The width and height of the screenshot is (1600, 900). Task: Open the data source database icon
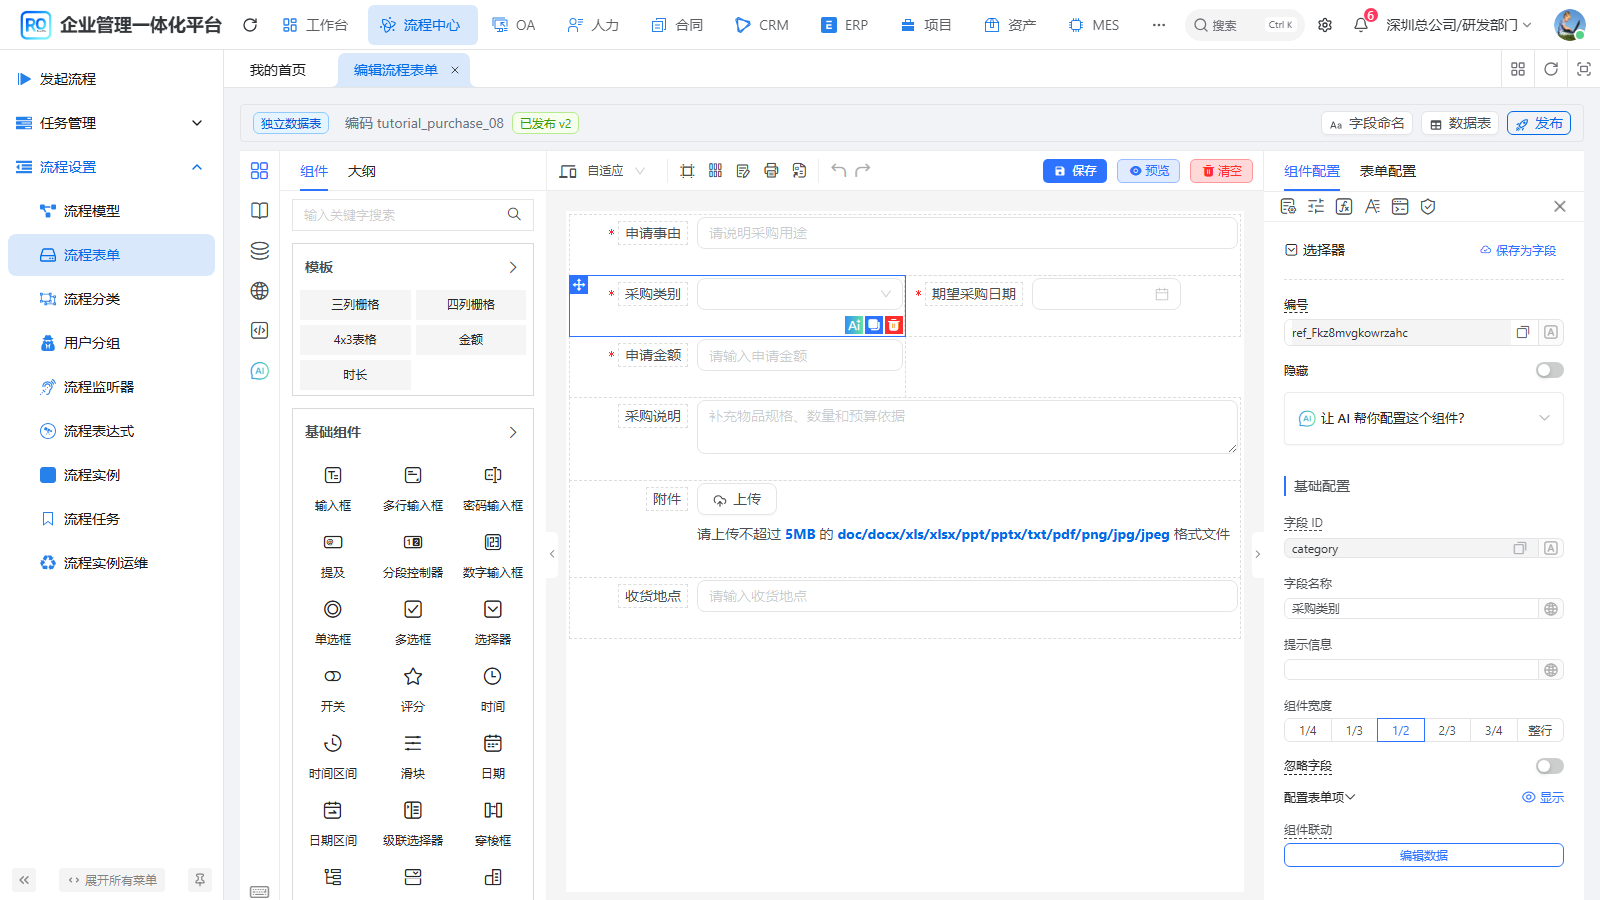[260, 251]
